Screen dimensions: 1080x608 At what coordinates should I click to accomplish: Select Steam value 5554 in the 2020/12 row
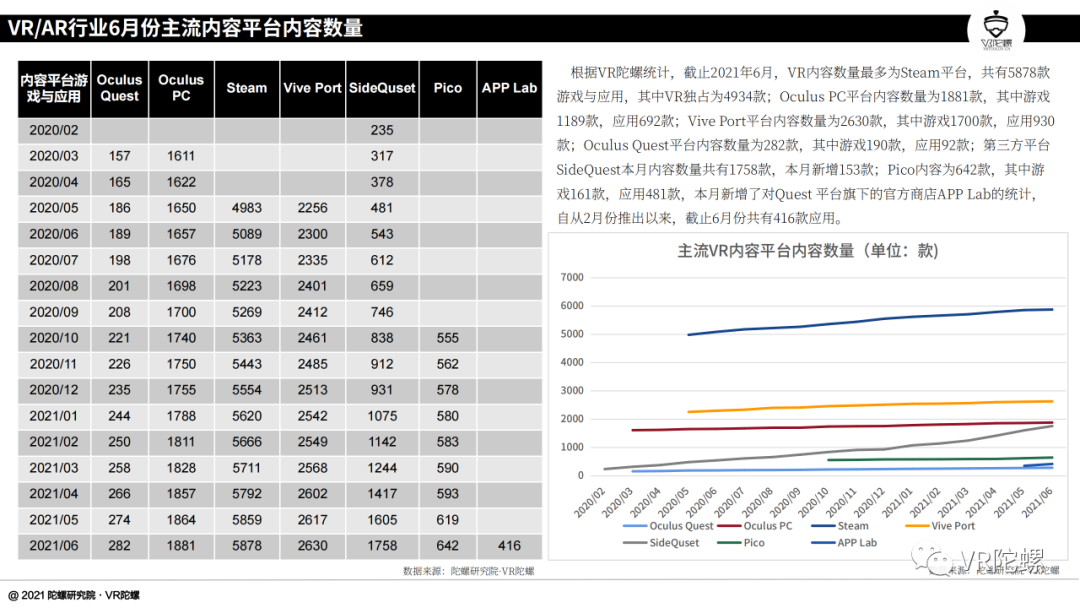(x=247, y=390)
